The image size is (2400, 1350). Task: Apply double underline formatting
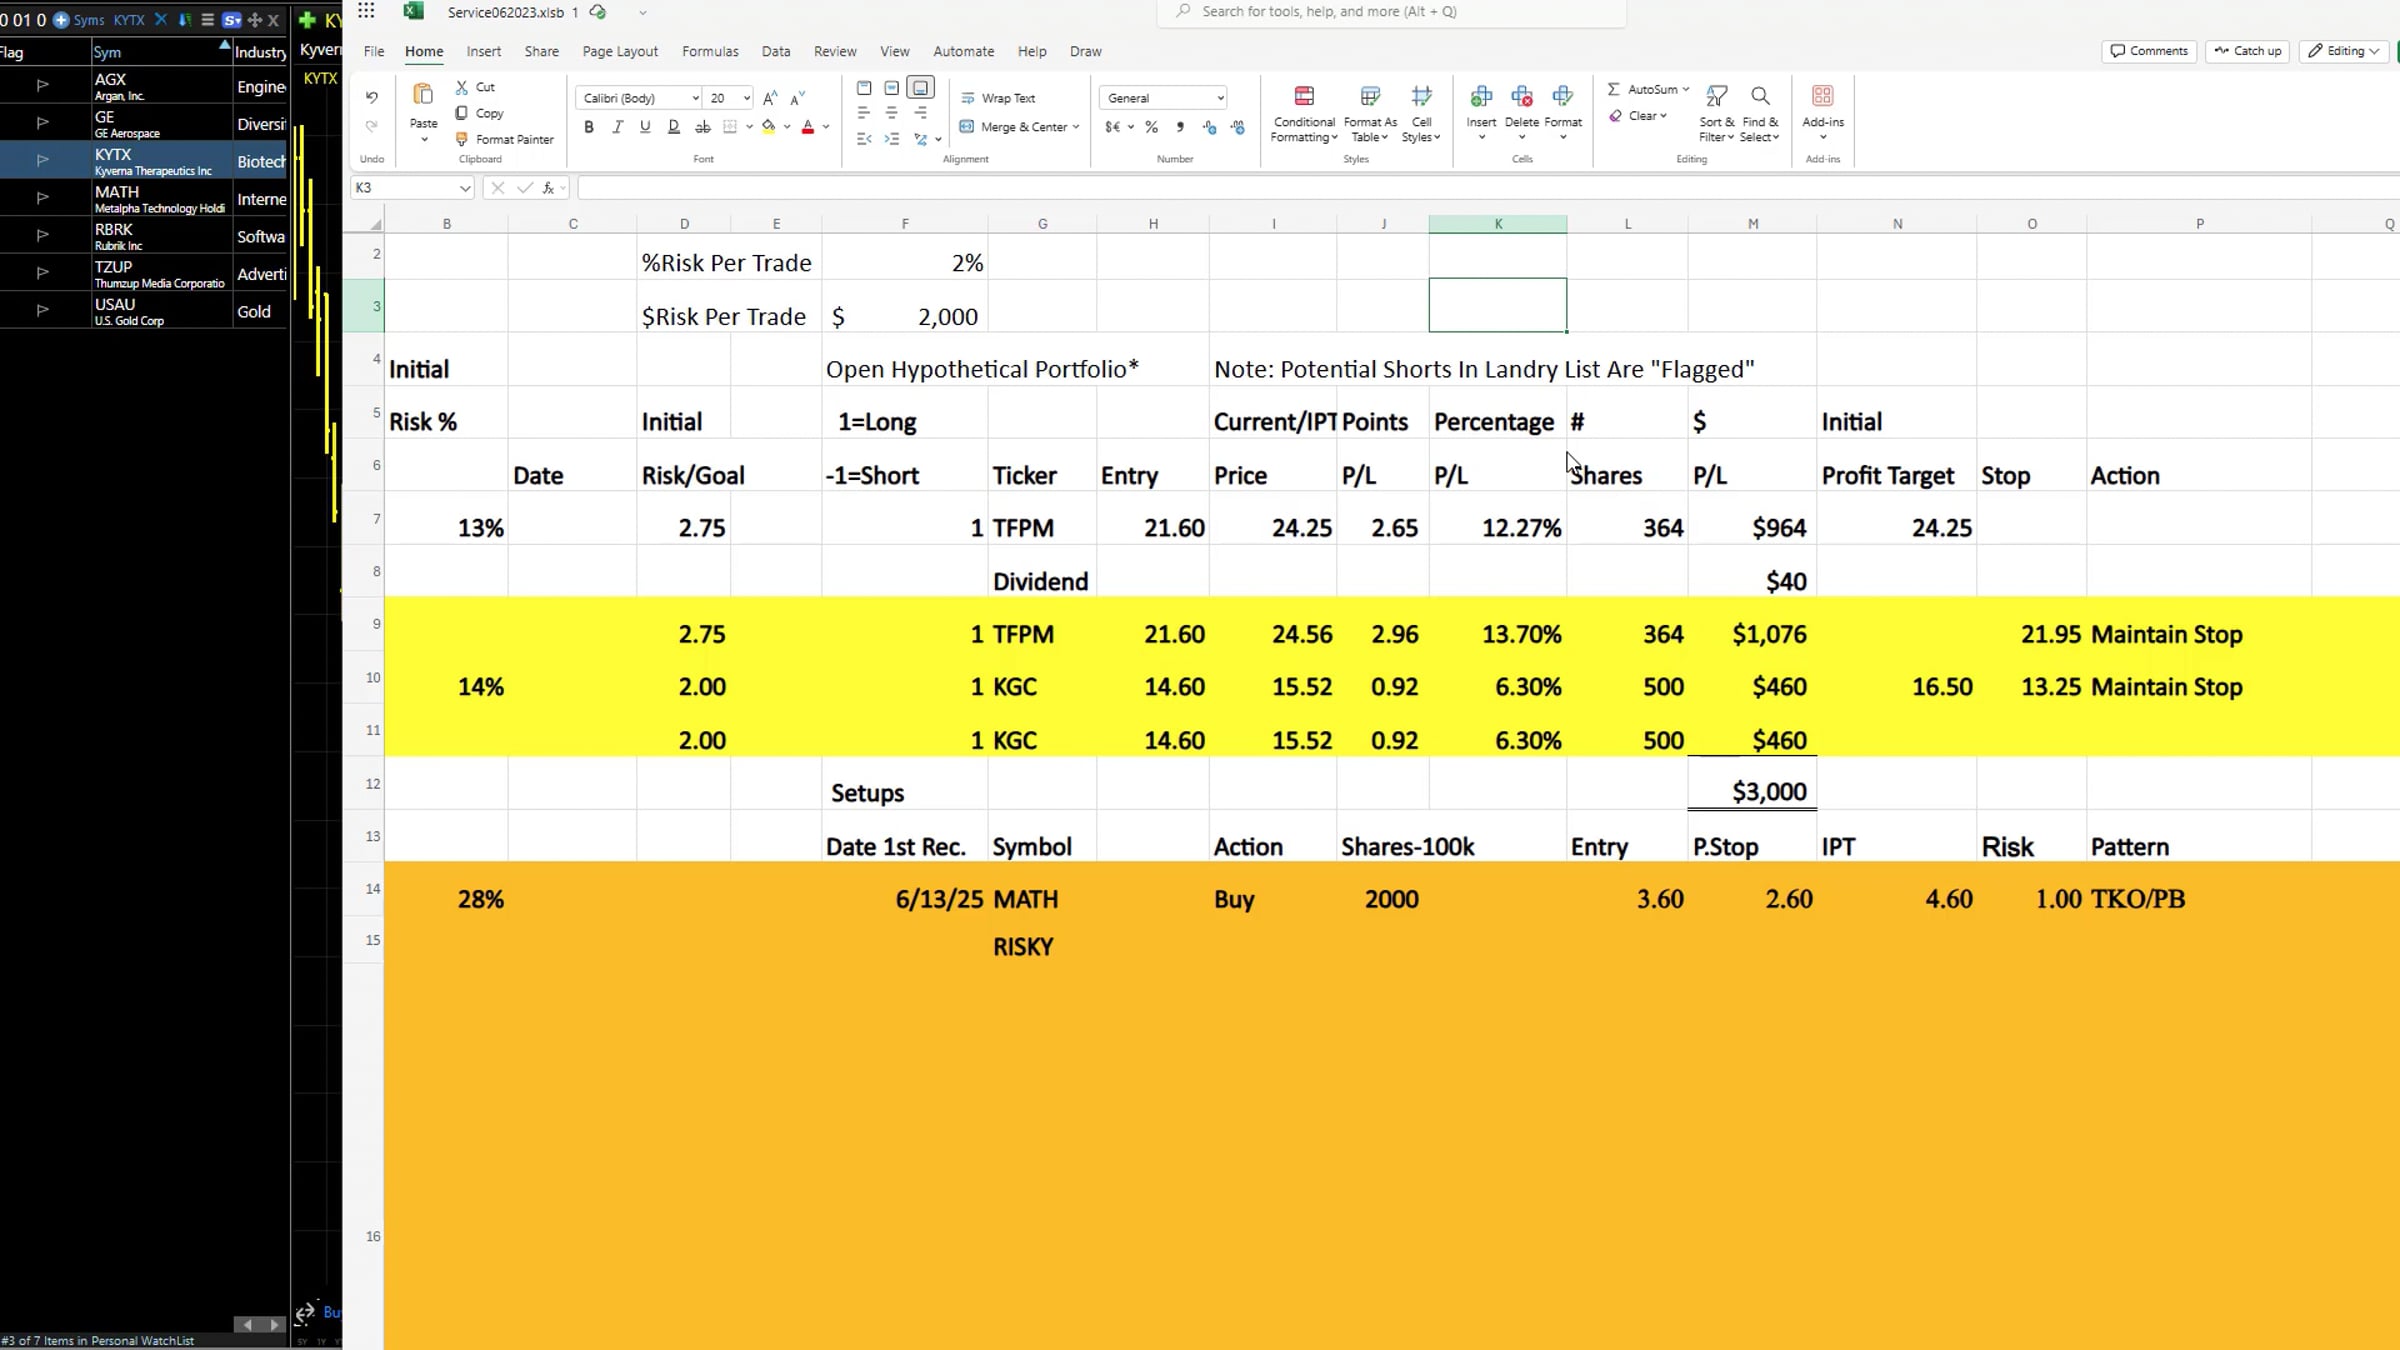pyautogui.click(x=674, y=127)
